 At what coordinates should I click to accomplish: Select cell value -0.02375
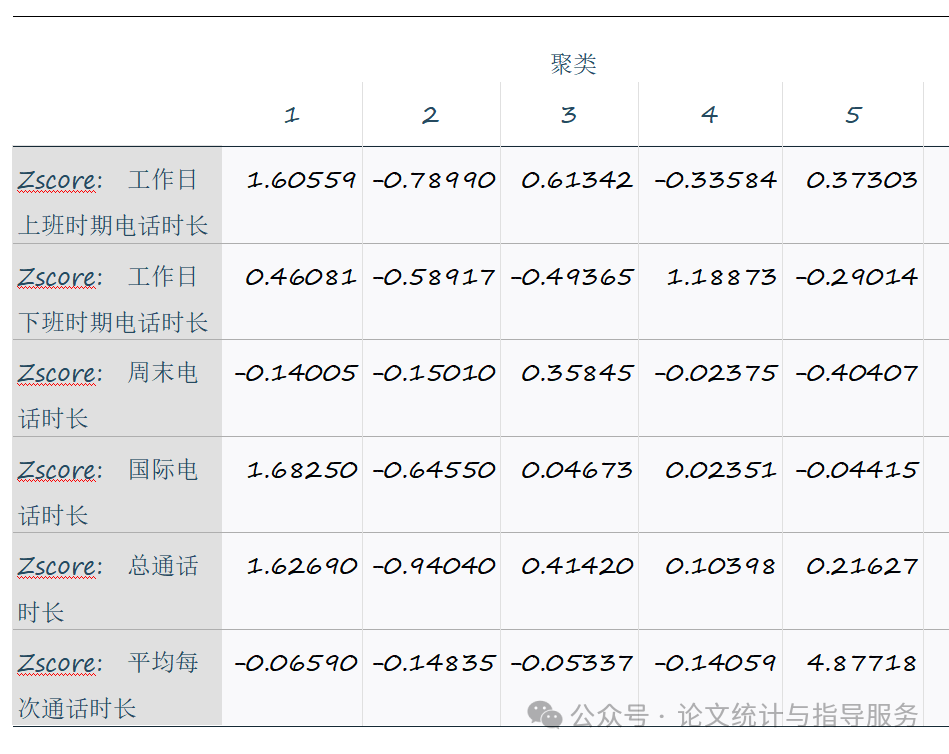coord(715,373)
